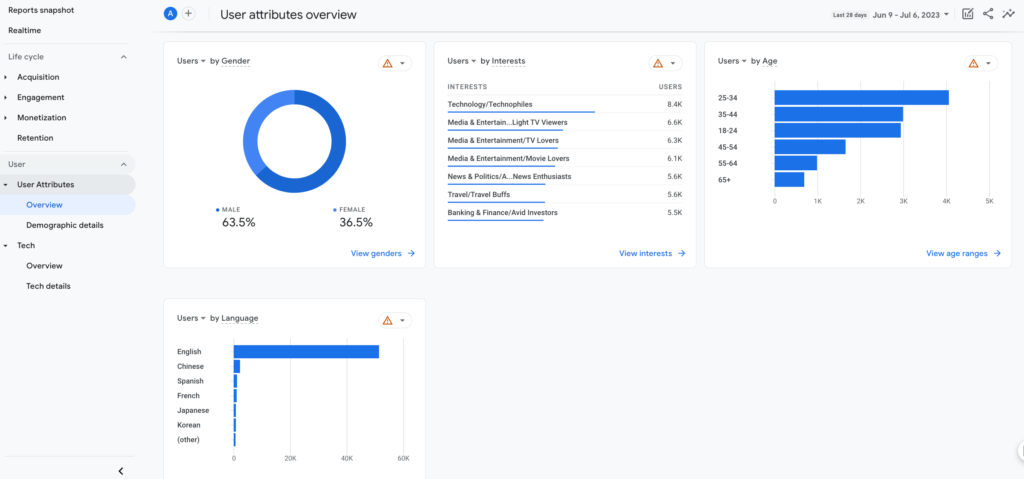1024x479 pixels.
Task: Open Tech details in the sidebar
Action: click(48, 286)
